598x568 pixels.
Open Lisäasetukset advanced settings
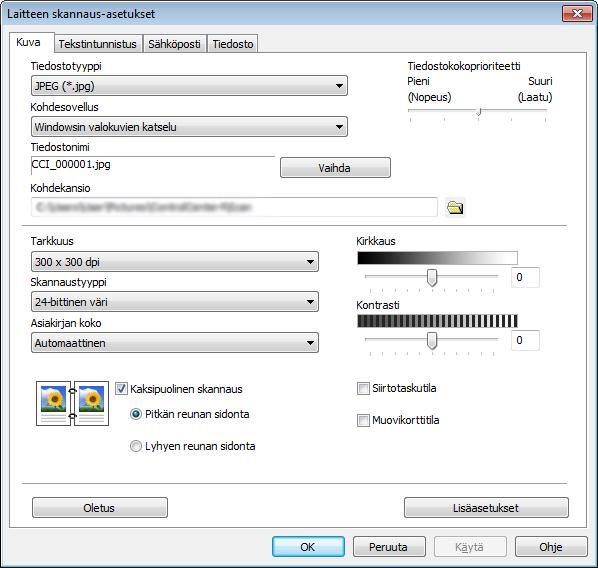click(486, 508)
